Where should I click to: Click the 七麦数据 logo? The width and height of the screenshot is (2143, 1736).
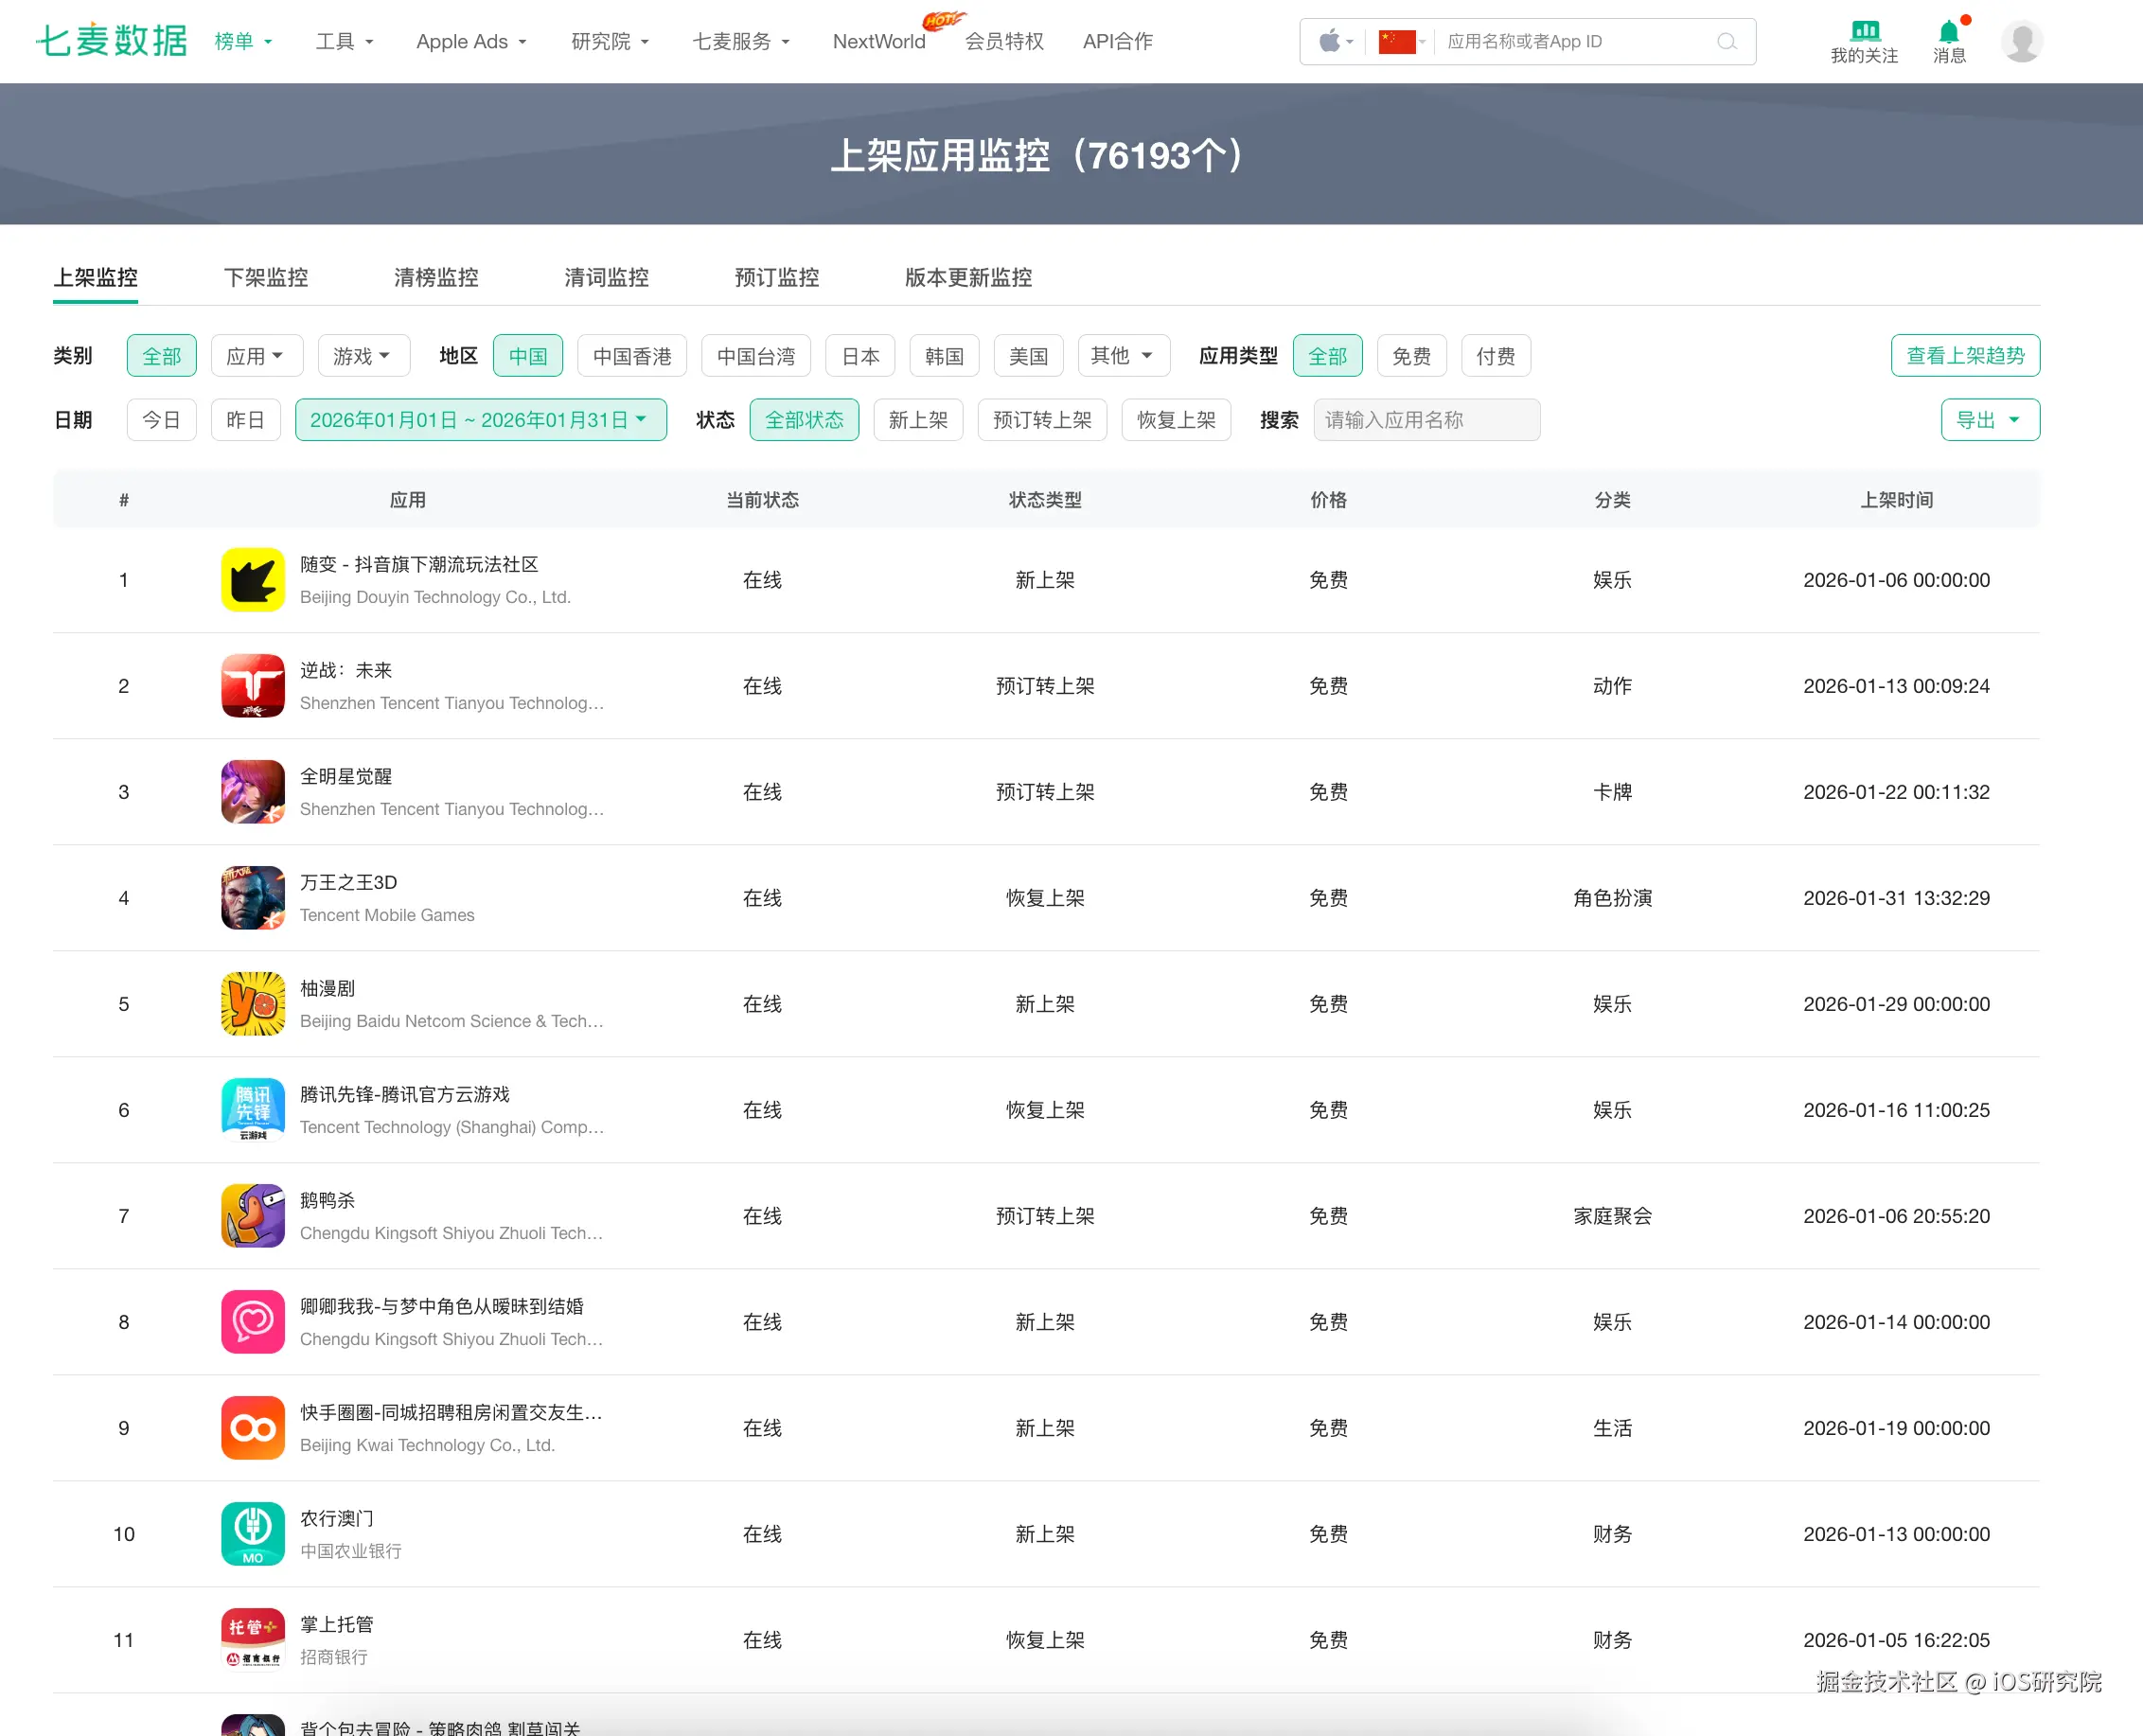click(111, 41)
